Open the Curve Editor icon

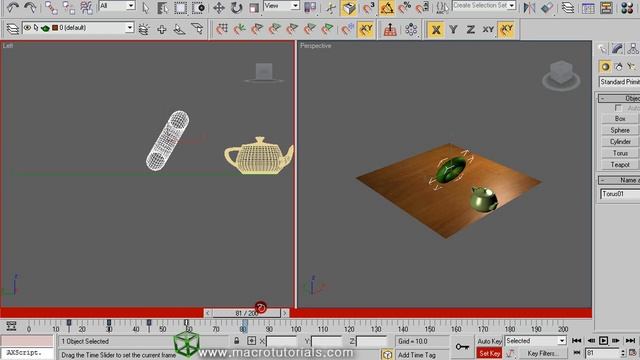588,7
